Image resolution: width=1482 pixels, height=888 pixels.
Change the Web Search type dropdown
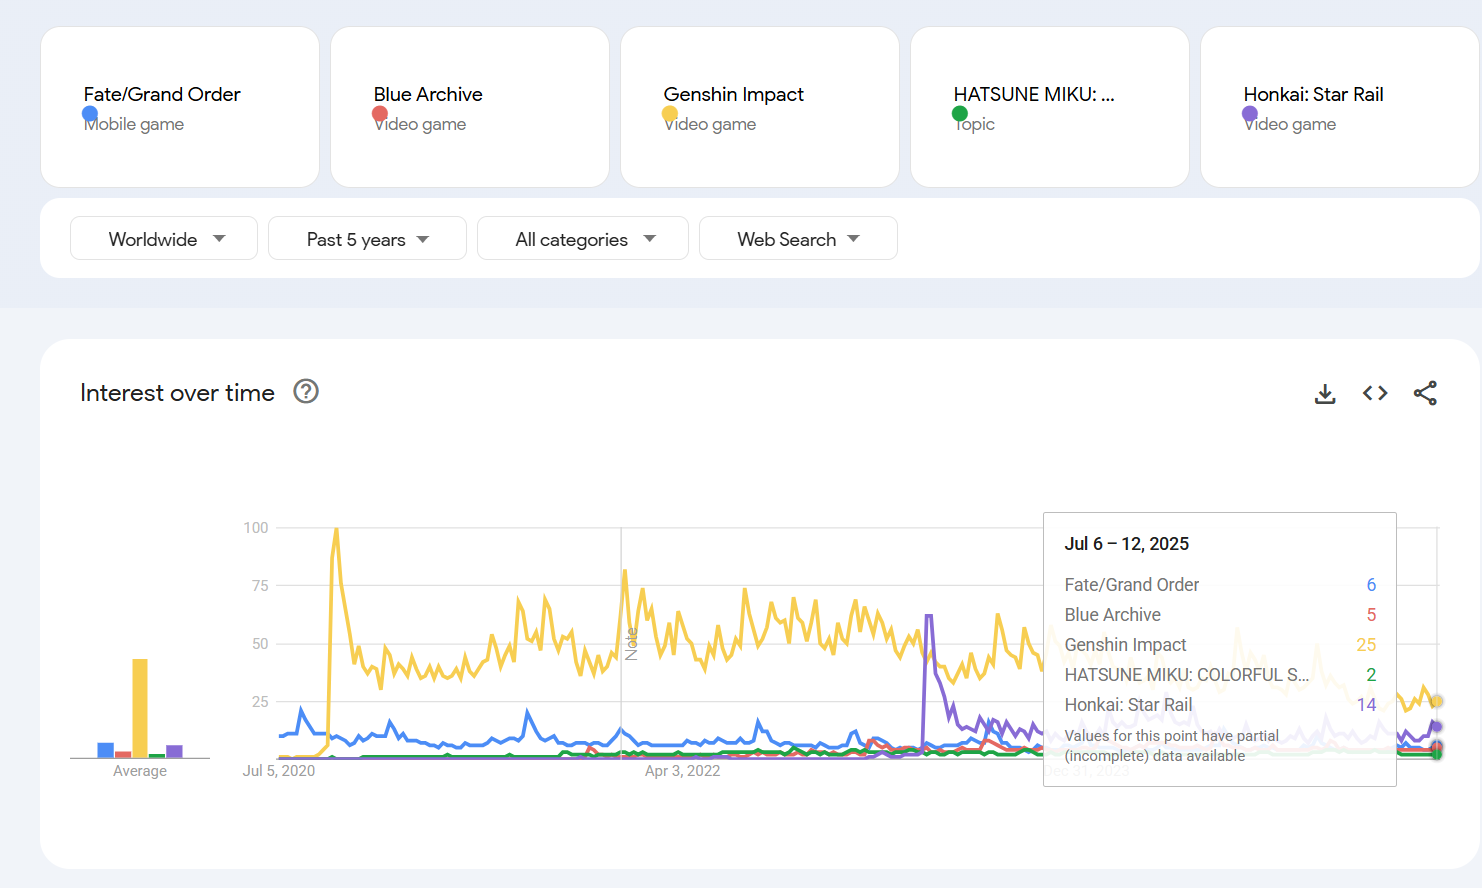[x=798, y=238]
